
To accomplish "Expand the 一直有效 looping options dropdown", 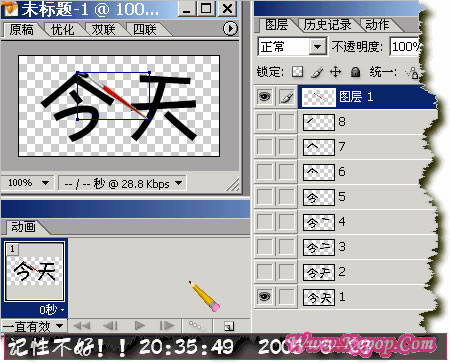I will click(33, 326).
